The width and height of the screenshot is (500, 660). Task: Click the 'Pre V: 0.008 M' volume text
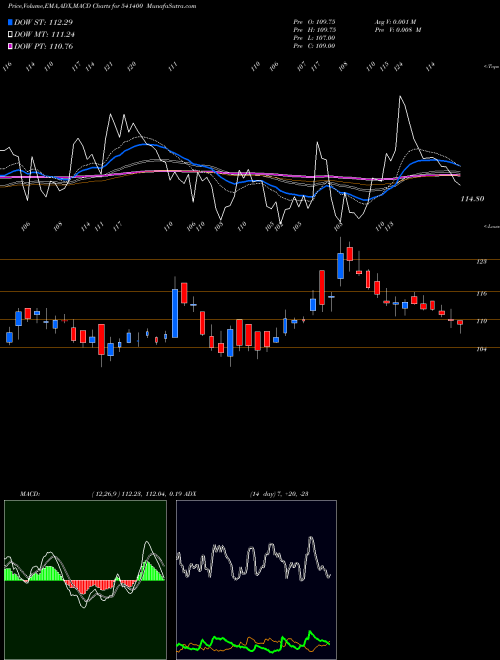pos(399,30)
